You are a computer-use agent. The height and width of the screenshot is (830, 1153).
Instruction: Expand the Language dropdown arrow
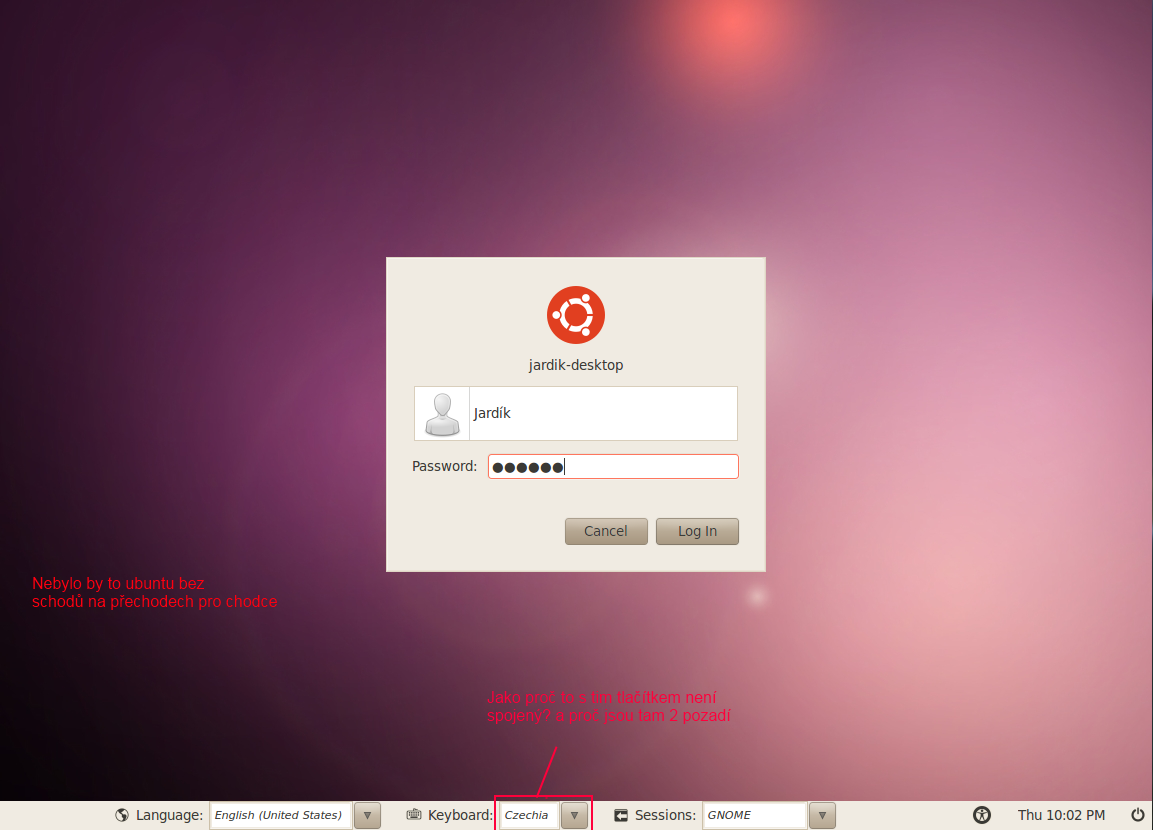click(367, 815)
